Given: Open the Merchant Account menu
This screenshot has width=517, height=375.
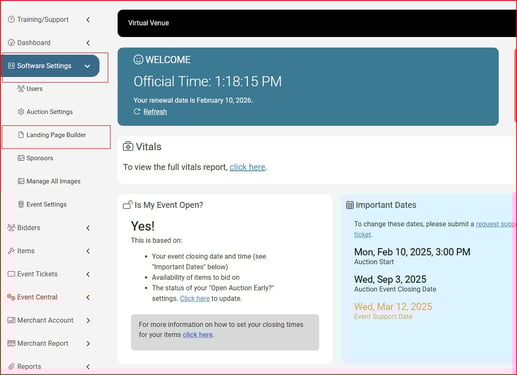Looking at the screenshot, I should 45,320.
